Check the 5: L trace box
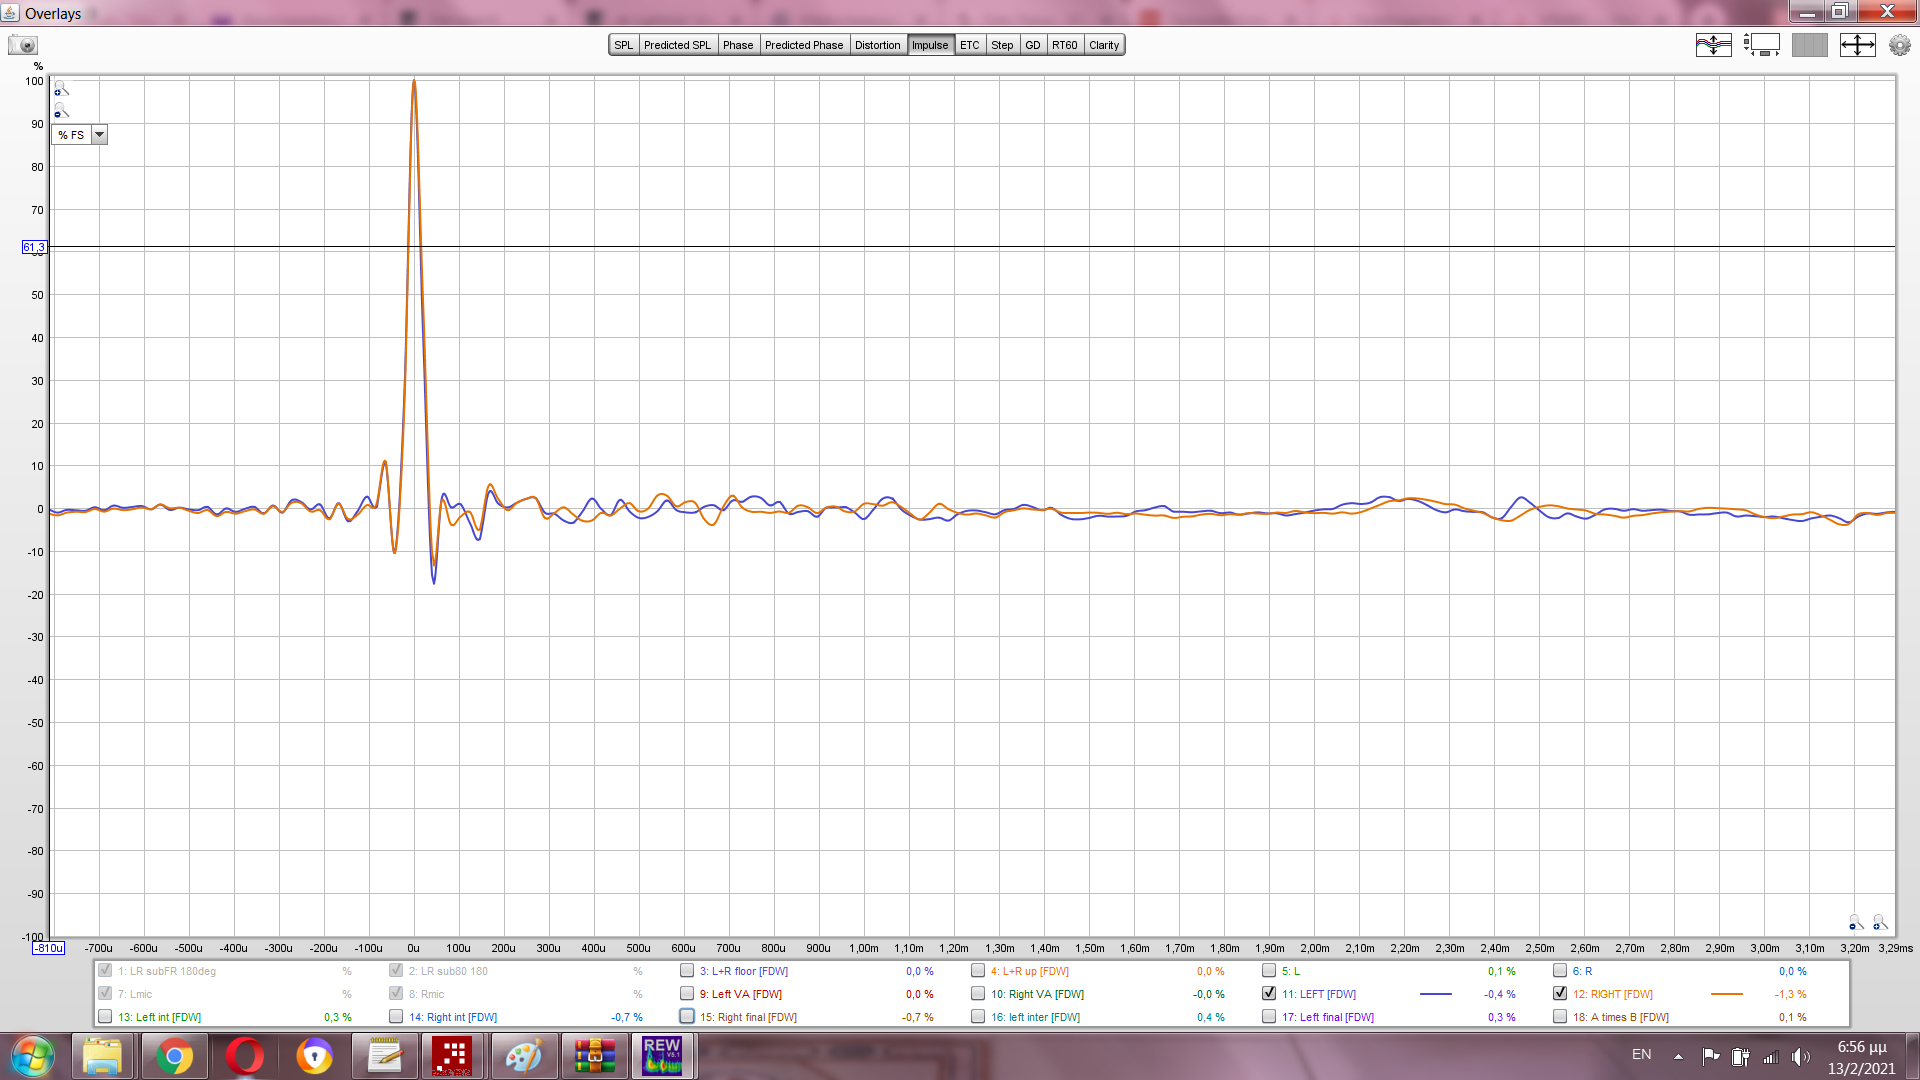 [x=1269, y=970]
